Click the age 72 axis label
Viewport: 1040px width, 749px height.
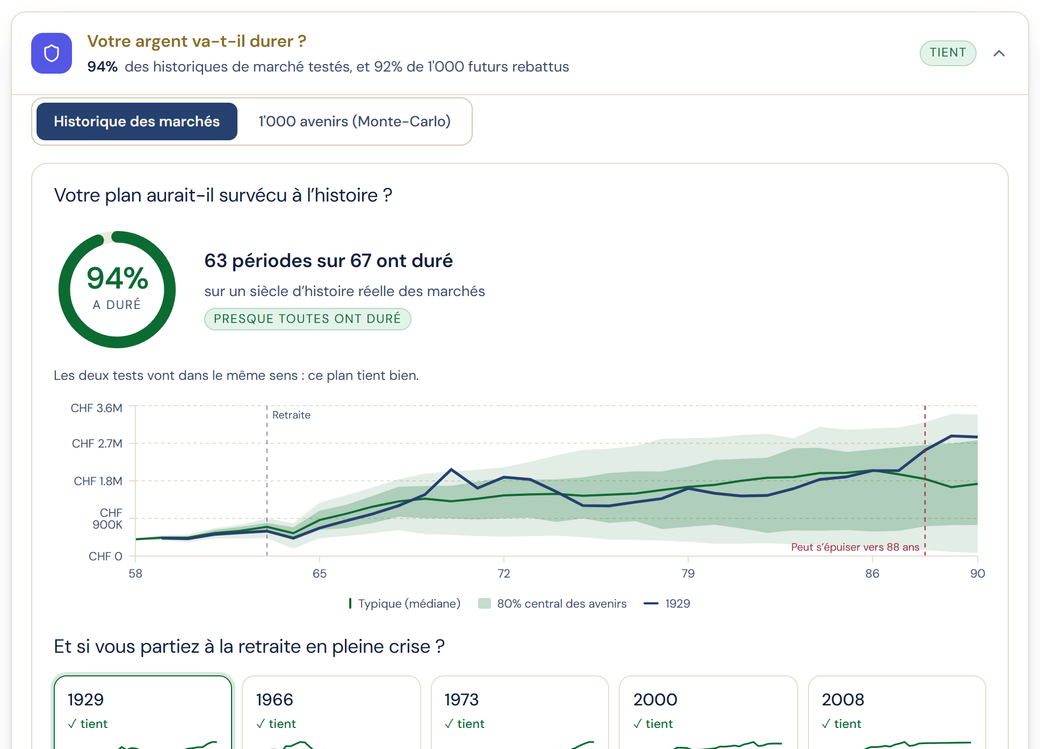click(504, 573)
